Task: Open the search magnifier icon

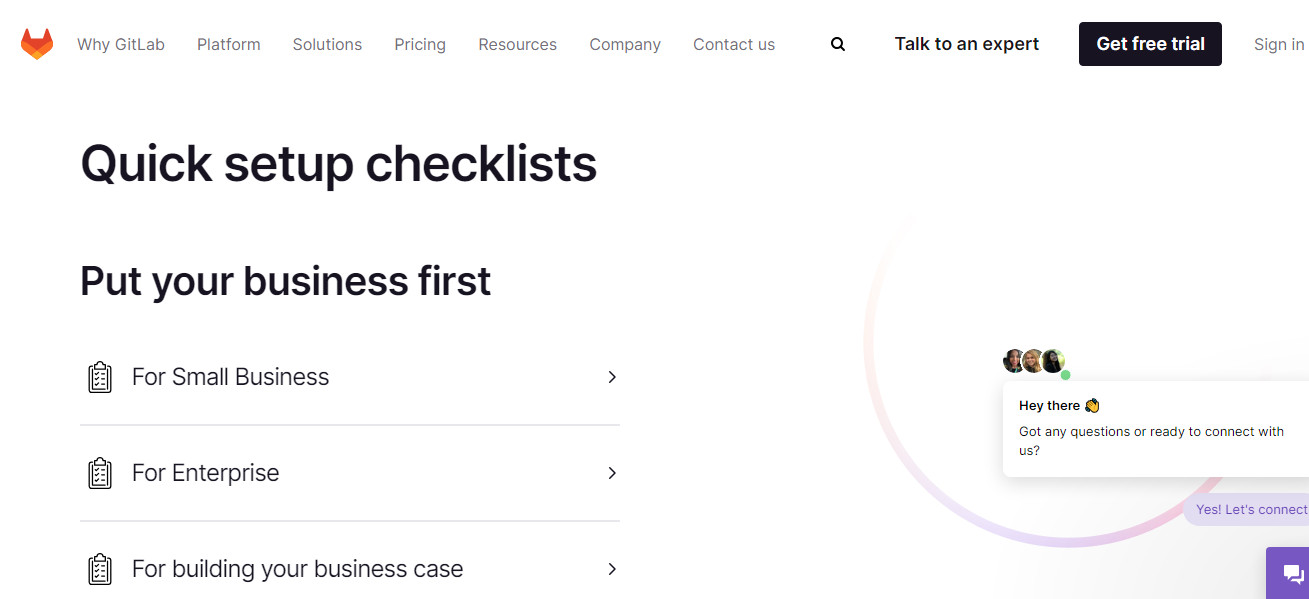Action: [x=838, y=44]
